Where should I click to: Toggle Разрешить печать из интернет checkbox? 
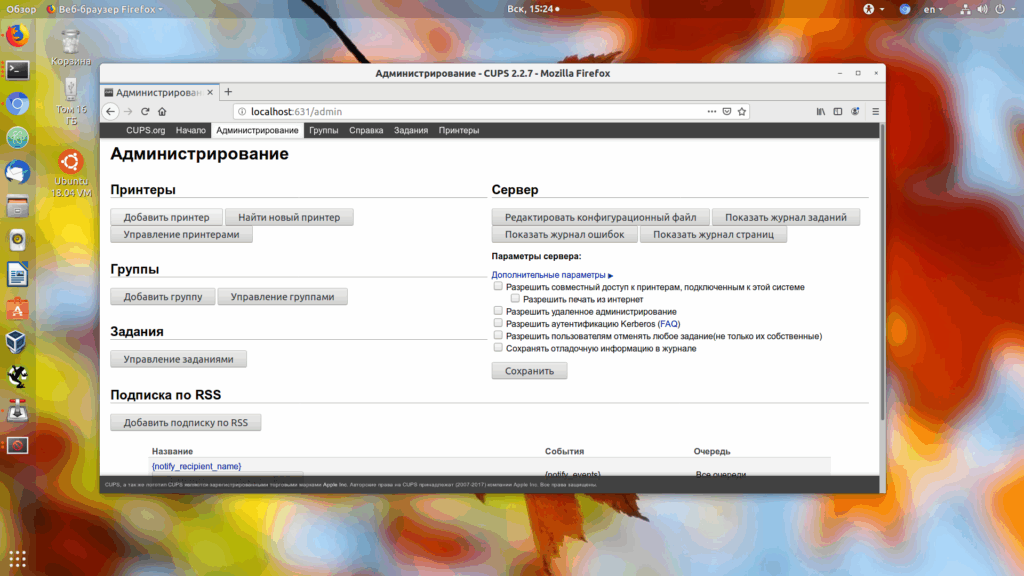pos(515,298)
